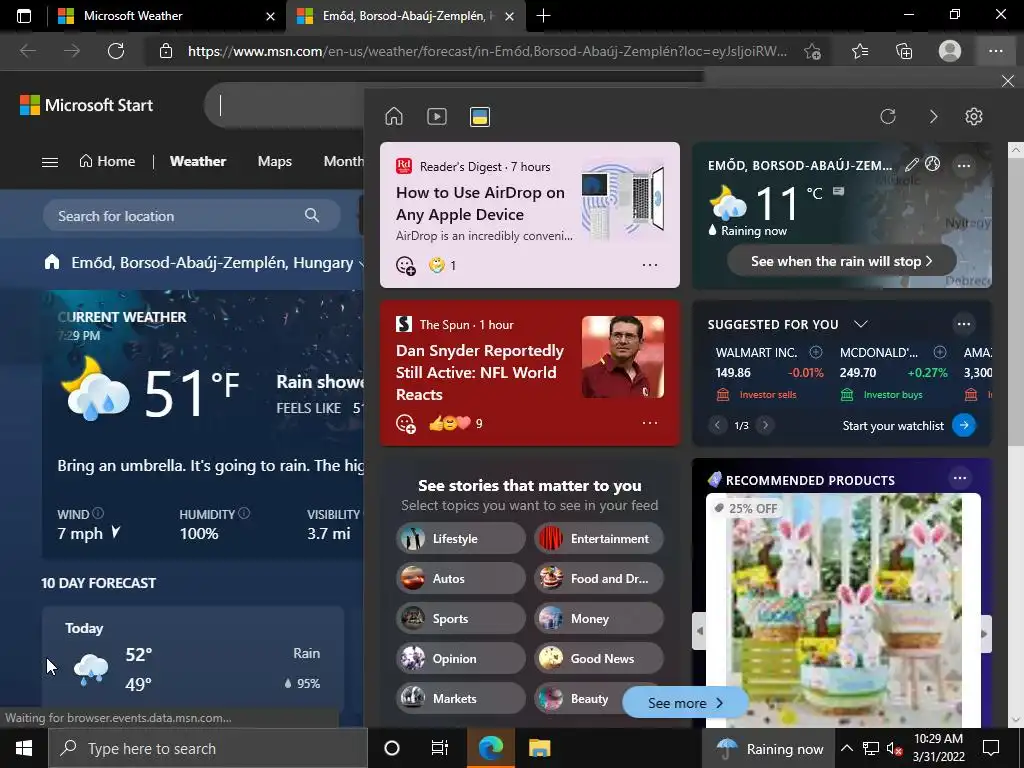The width and height of the screenshot is (1024, 768).
Task: Select the Entertainment topic
Action: [599, 539]
